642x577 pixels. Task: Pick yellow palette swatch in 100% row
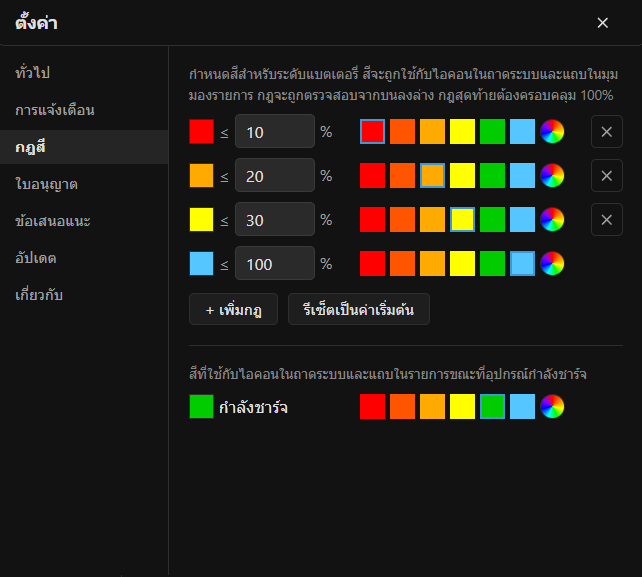(x=462, y=263)
